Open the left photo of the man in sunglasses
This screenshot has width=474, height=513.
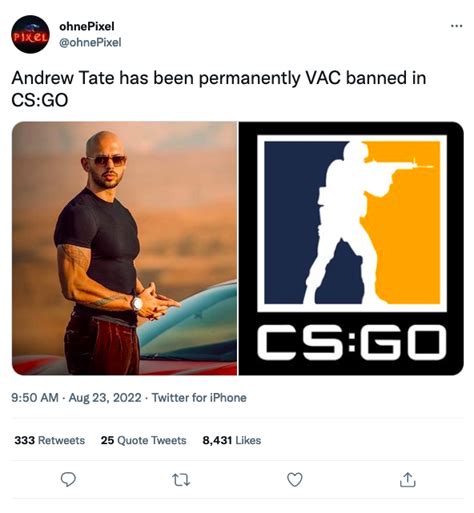(x=124, y=248)
